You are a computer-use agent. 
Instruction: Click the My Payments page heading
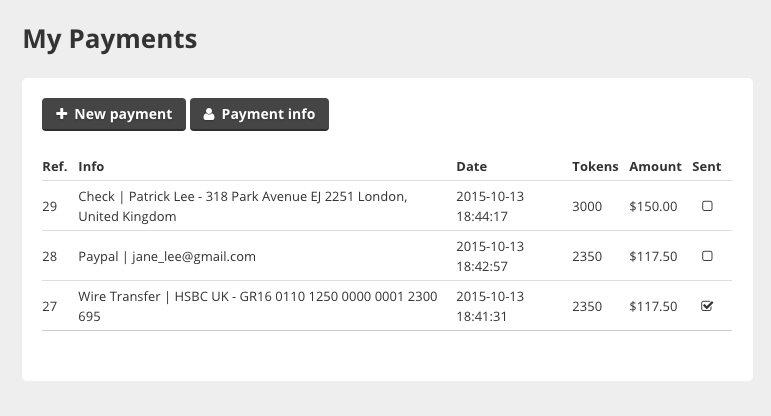110,39
